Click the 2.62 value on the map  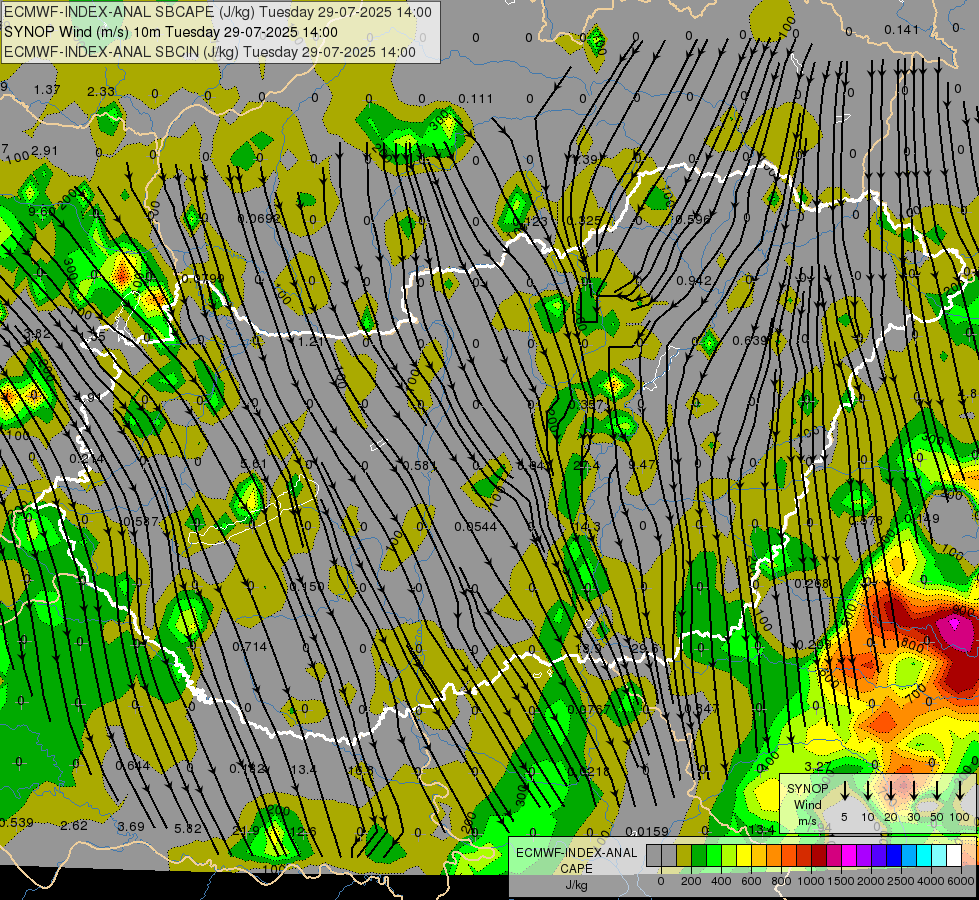tap(74, 825)
